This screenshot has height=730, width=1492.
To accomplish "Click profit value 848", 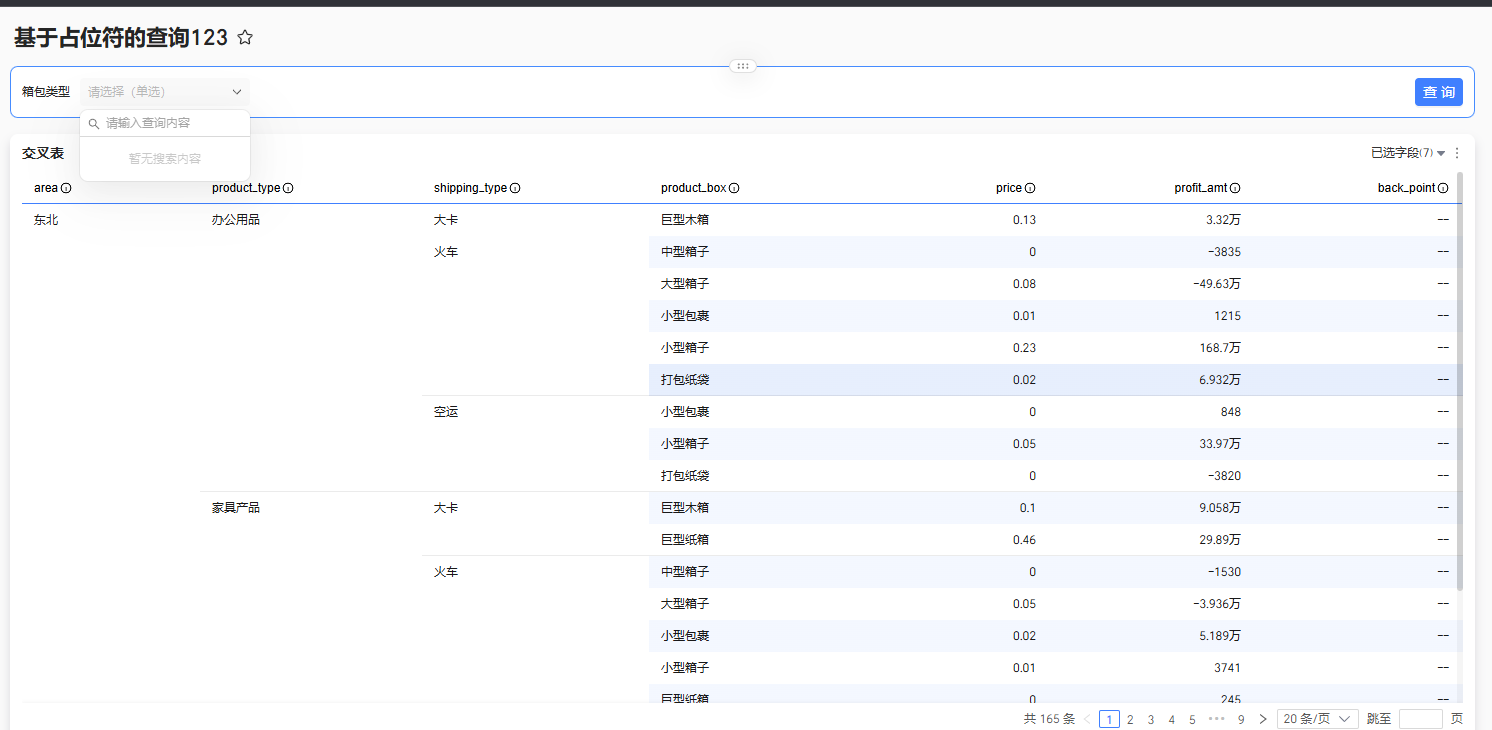I will tap(1231, 412).
